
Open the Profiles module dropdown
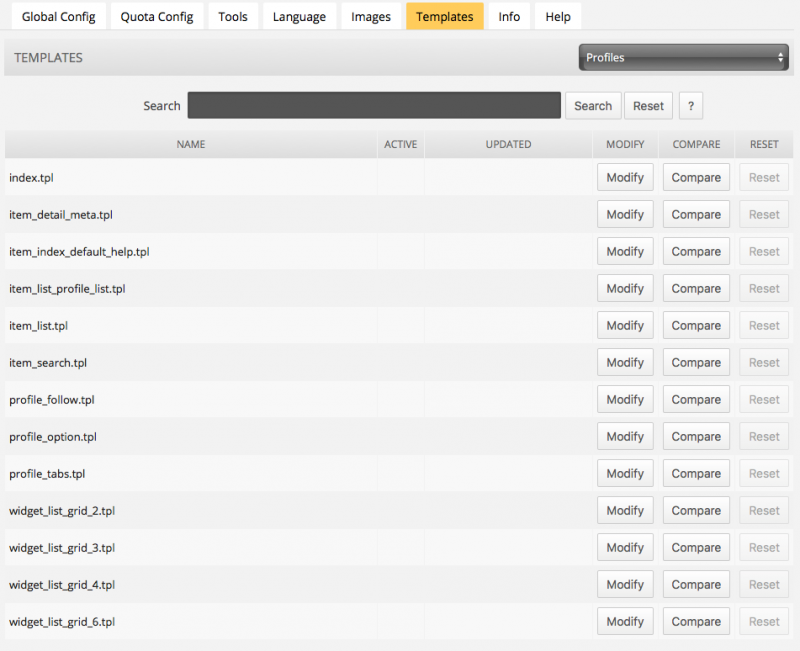coord(683,57)
